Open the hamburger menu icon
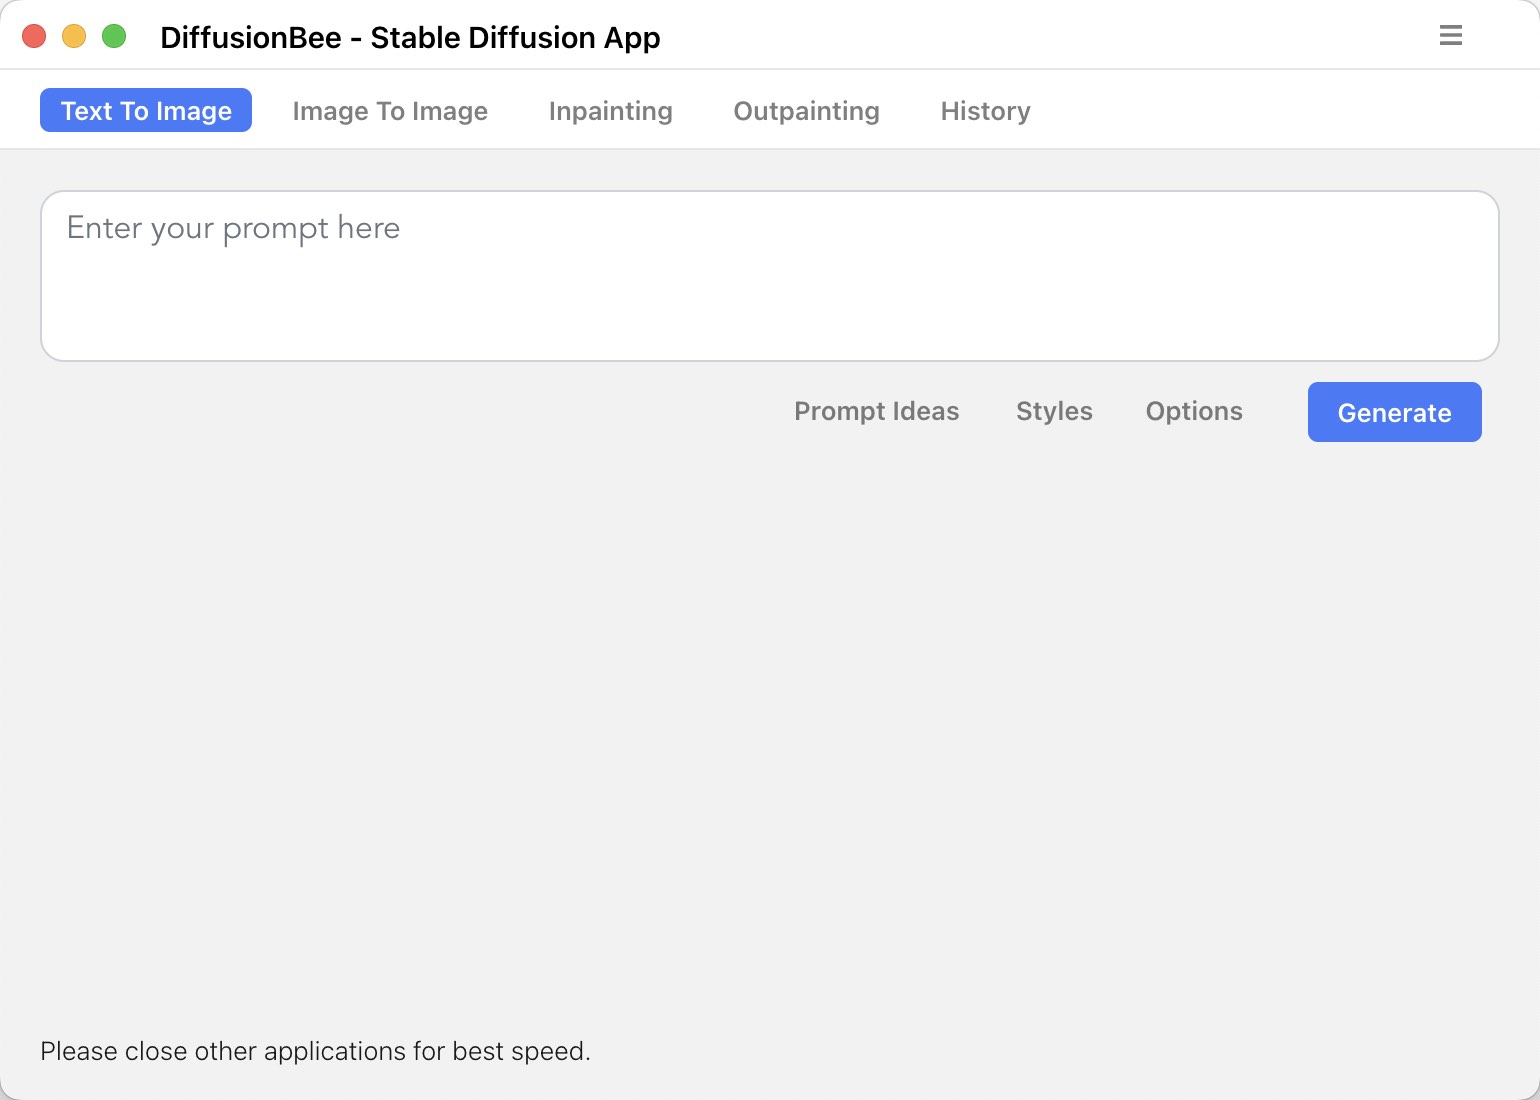The width and height of the screenshot is (1540, 1100). point(1450,36)
